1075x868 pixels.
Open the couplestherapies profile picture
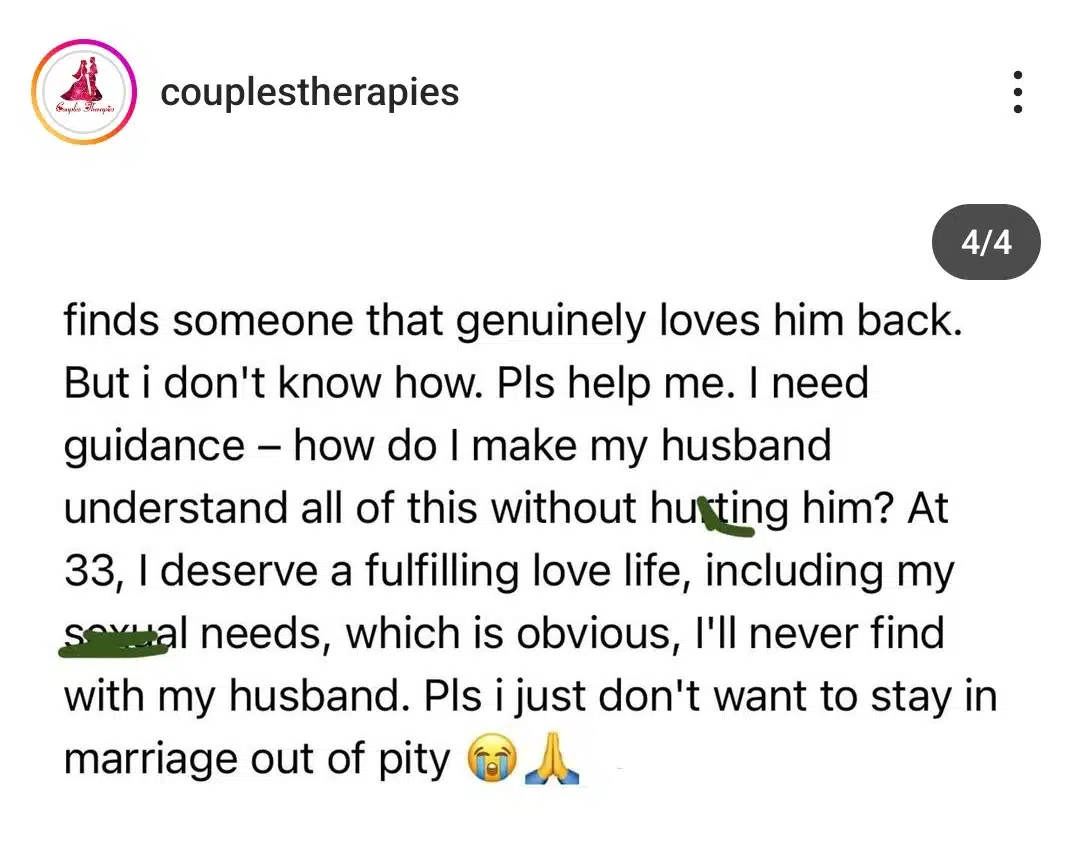(x=84, y=92)
